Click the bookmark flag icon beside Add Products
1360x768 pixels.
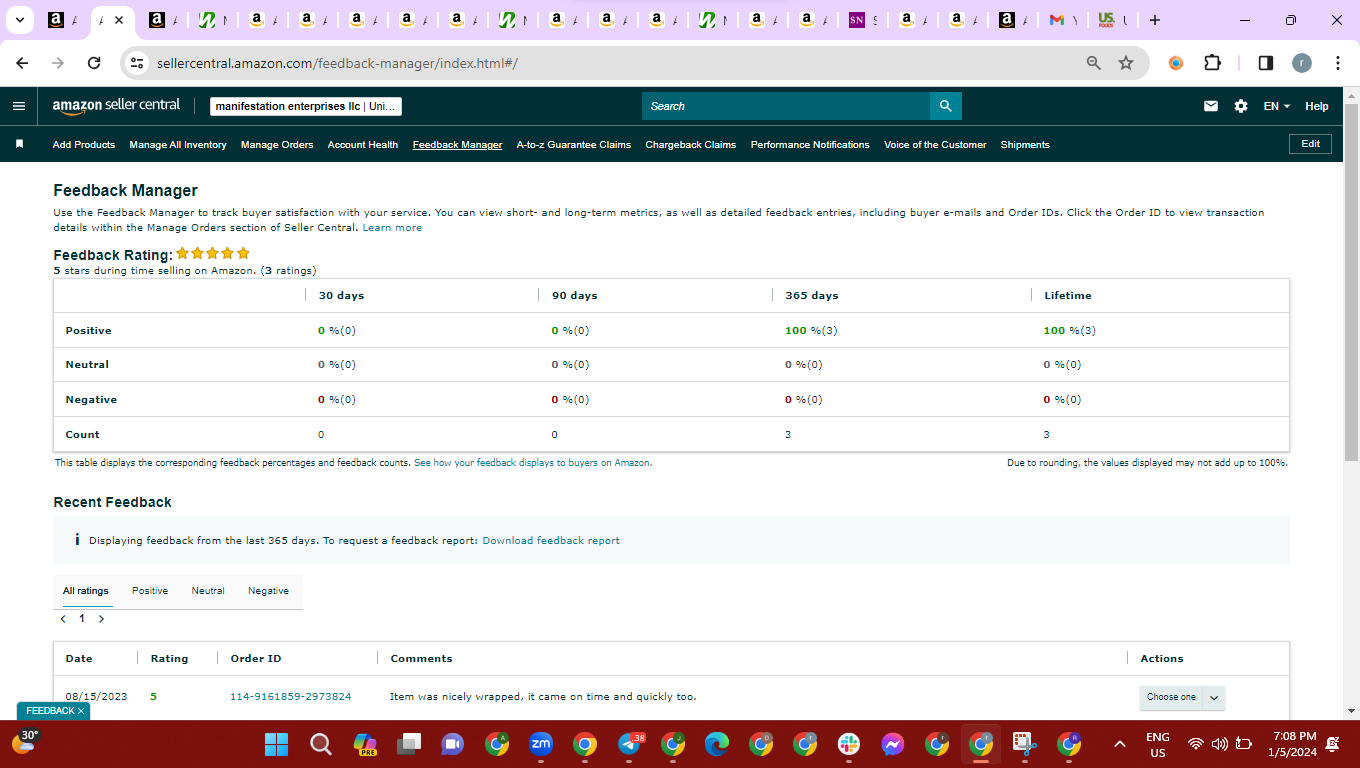click(19, 144)
